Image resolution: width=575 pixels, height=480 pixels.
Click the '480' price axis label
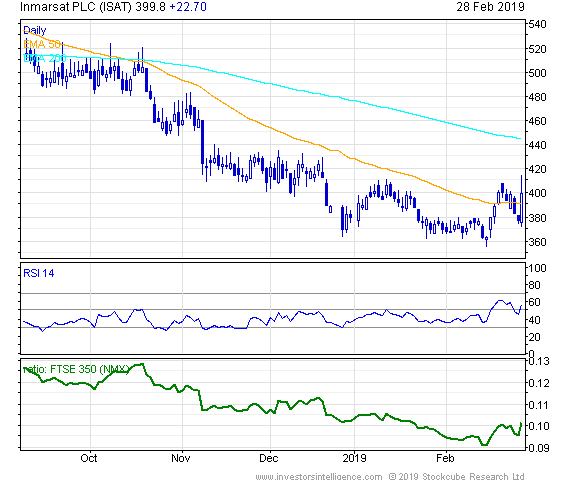pyautogui.click(x=538, y=97)
